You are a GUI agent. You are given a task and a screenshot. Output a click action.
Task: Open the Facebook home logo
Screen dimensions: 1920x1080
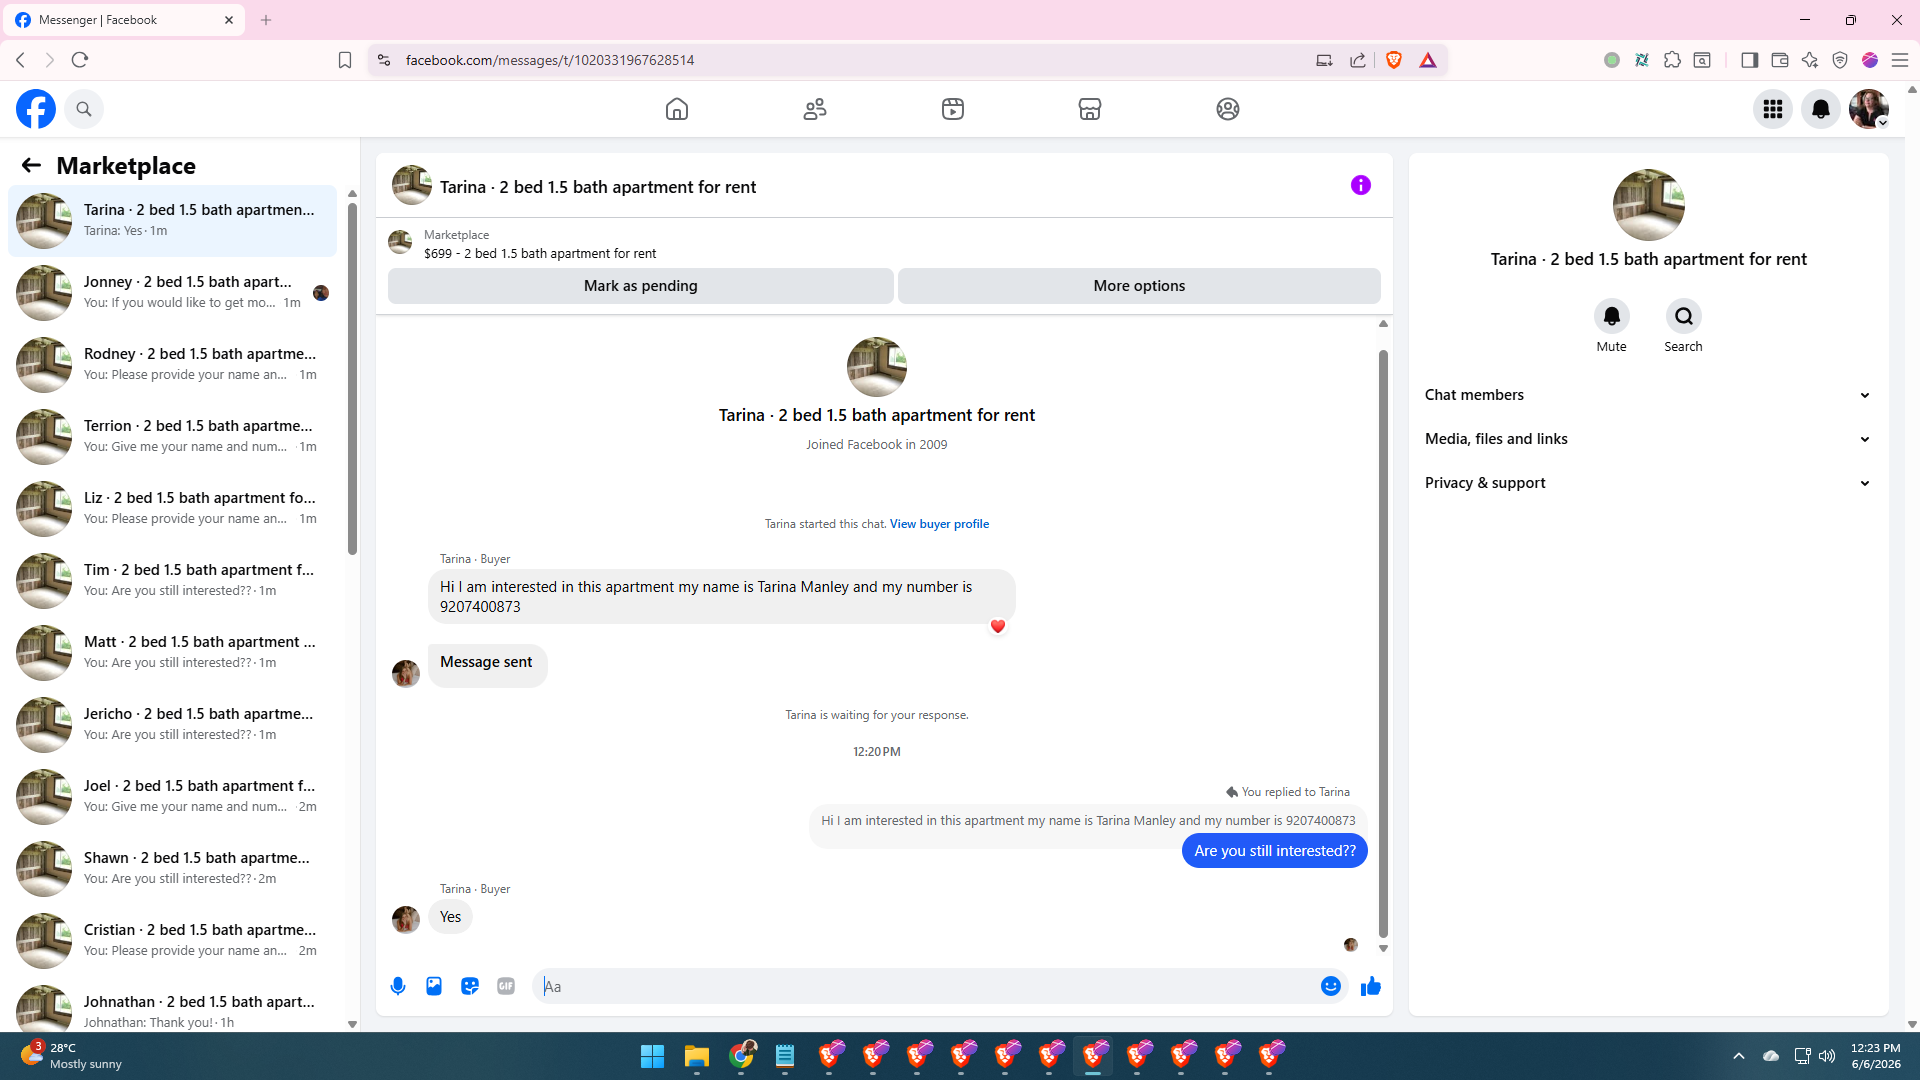point(36,109)
